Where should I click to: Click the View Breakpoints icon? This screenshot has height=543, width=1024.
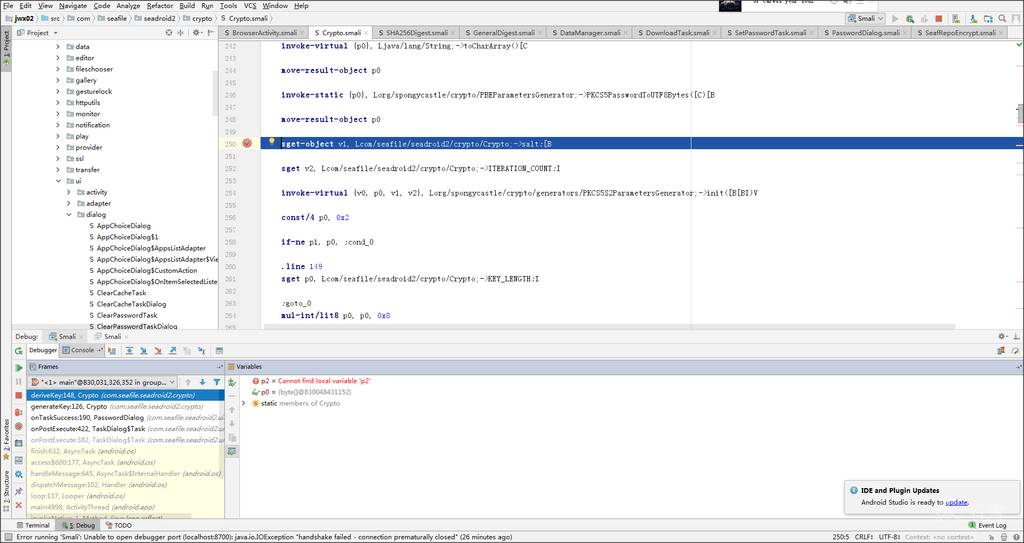[18, 412]
